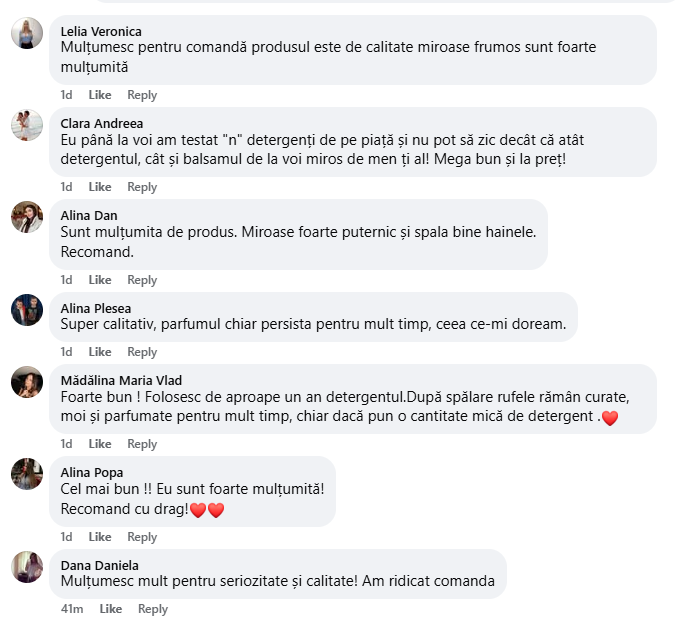Open Alina Popa's profile picture

coord(27,473)
